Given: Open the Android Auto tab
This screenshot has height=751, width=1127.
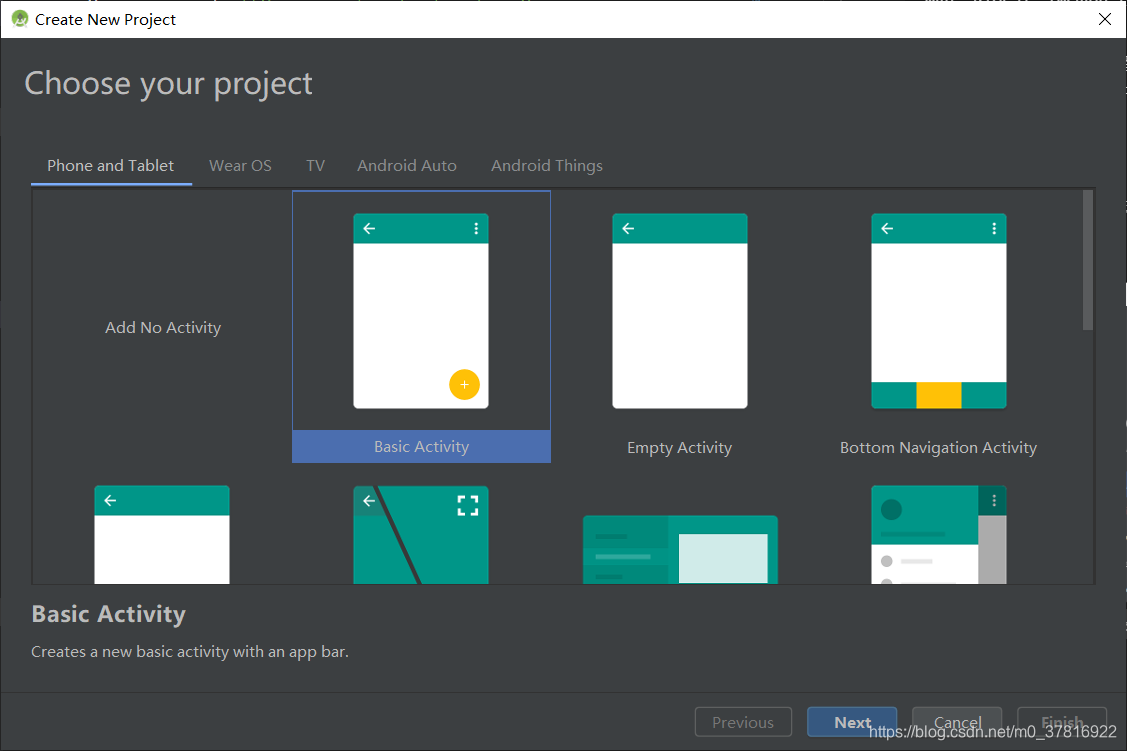Looking at the screenshot, I should coord(407,166).
